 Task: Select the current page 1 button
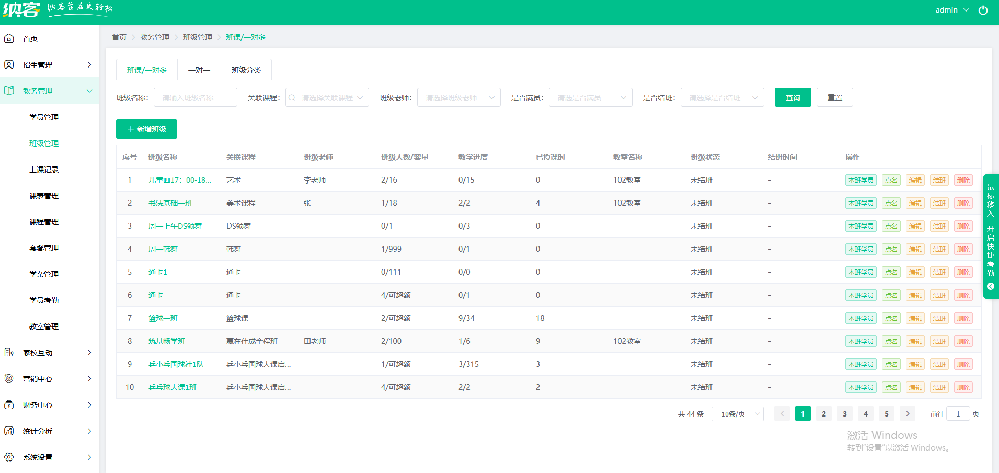coord(803,414)
